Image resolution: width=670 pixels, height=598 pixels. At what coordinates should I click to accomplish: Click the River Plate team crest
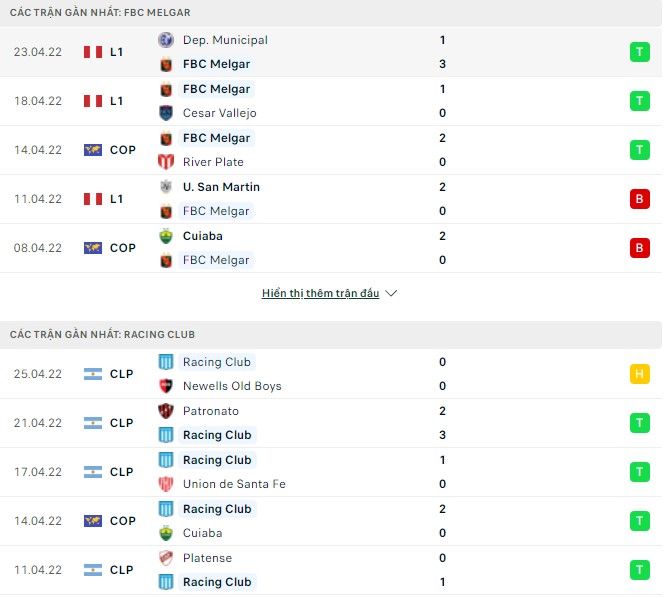pyautogui.click(x=166, y=162)
